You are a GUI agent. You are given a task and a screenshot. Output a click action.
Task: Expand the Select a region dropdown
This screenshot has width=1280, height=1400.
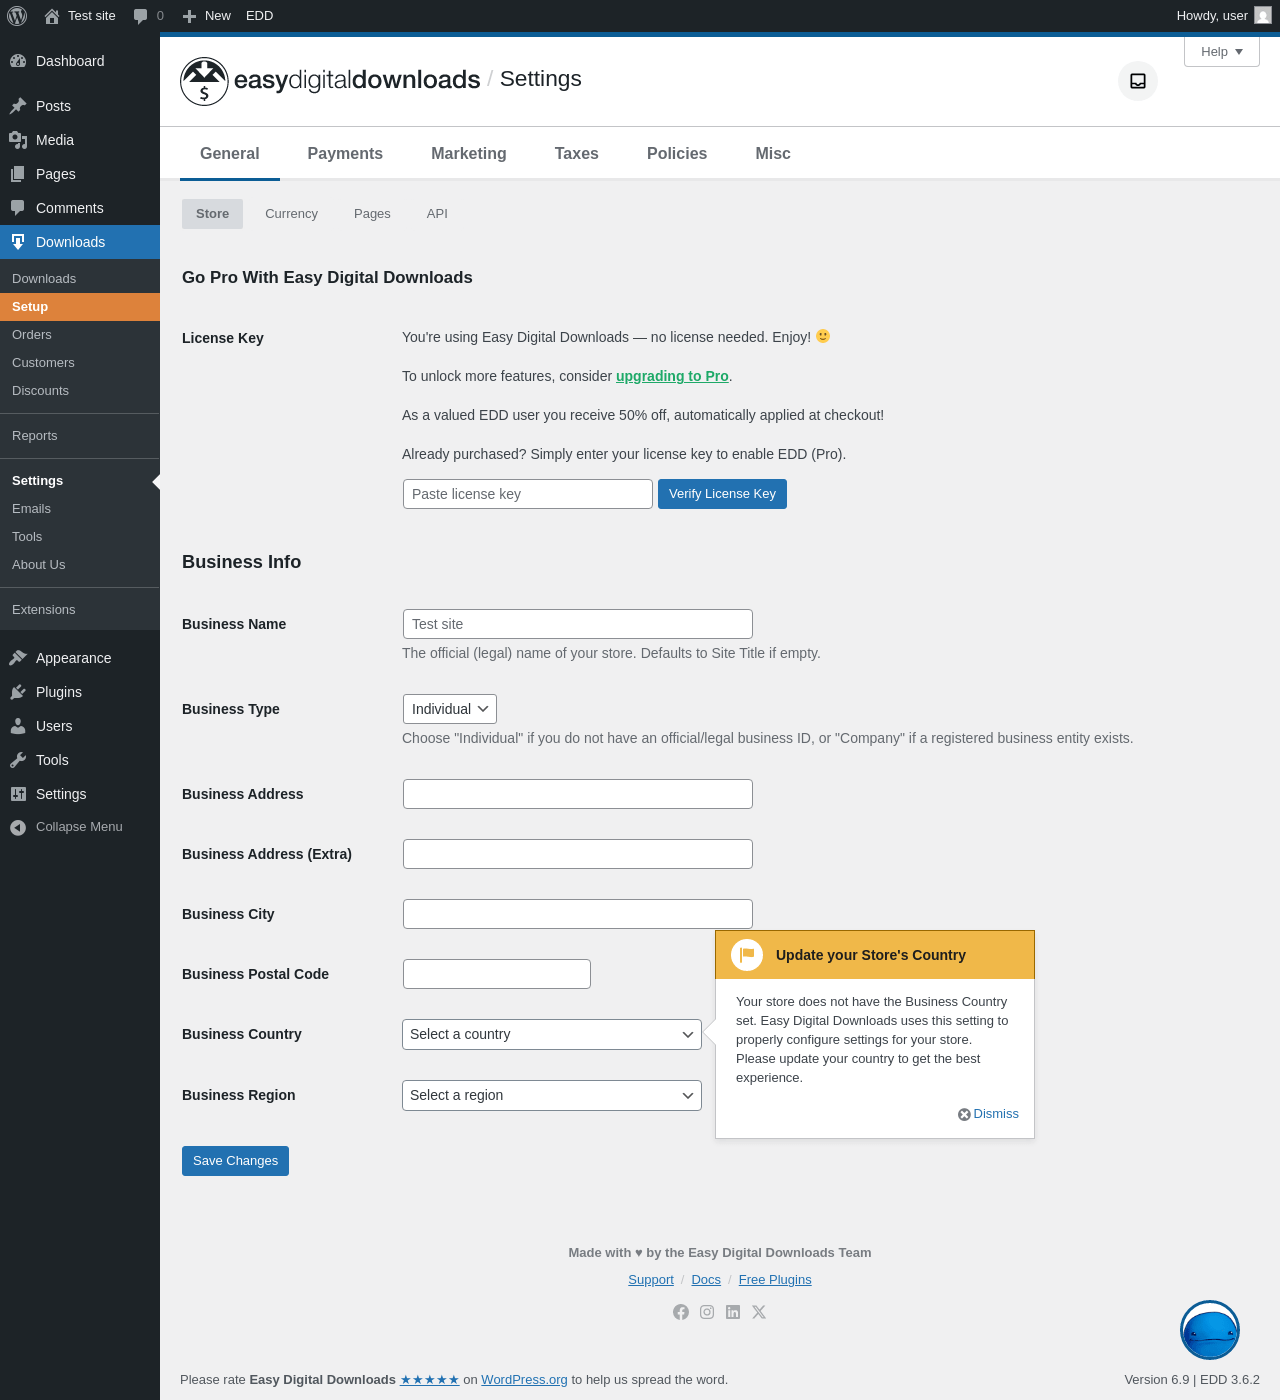(x=552, y=1095)
